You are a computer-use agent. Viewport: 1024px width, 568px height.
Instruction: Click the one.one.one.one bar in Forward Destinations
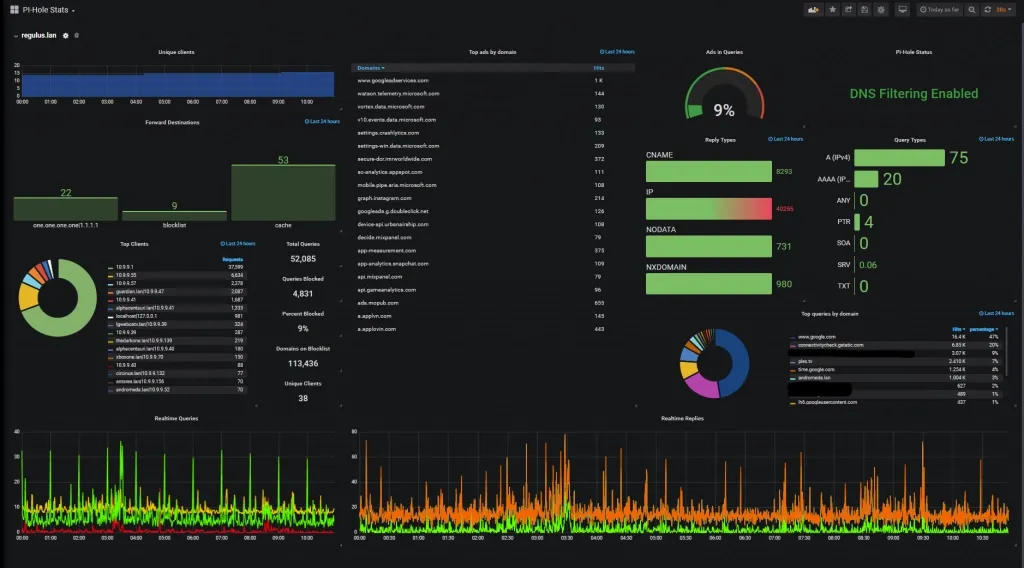(65, 209)
